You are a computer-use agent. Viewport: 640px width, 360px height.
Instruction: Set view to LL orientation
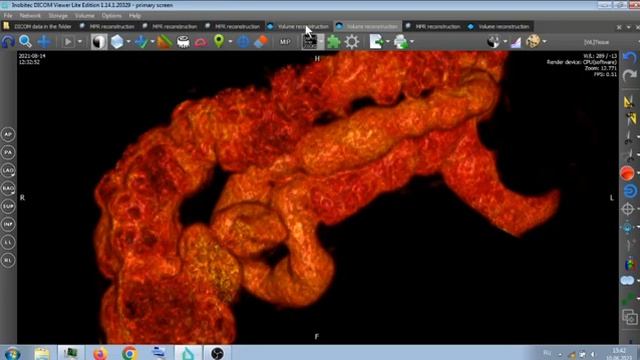[x=8, y=242]
